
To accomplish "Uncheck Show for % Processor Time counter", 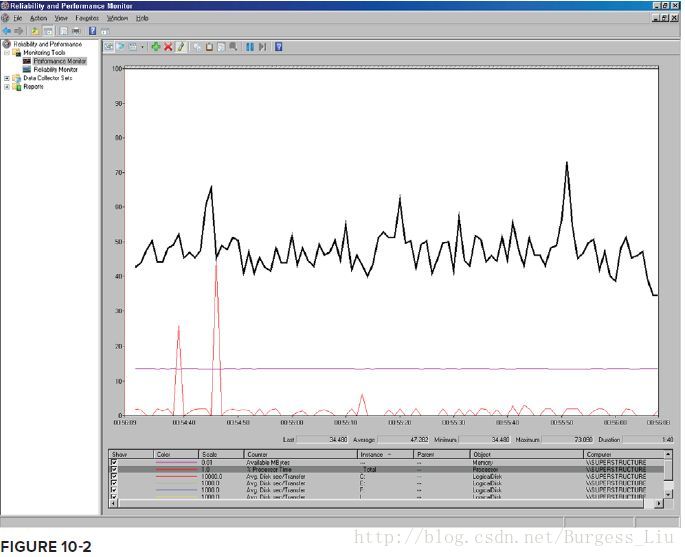I will click(x=114, y=469).
